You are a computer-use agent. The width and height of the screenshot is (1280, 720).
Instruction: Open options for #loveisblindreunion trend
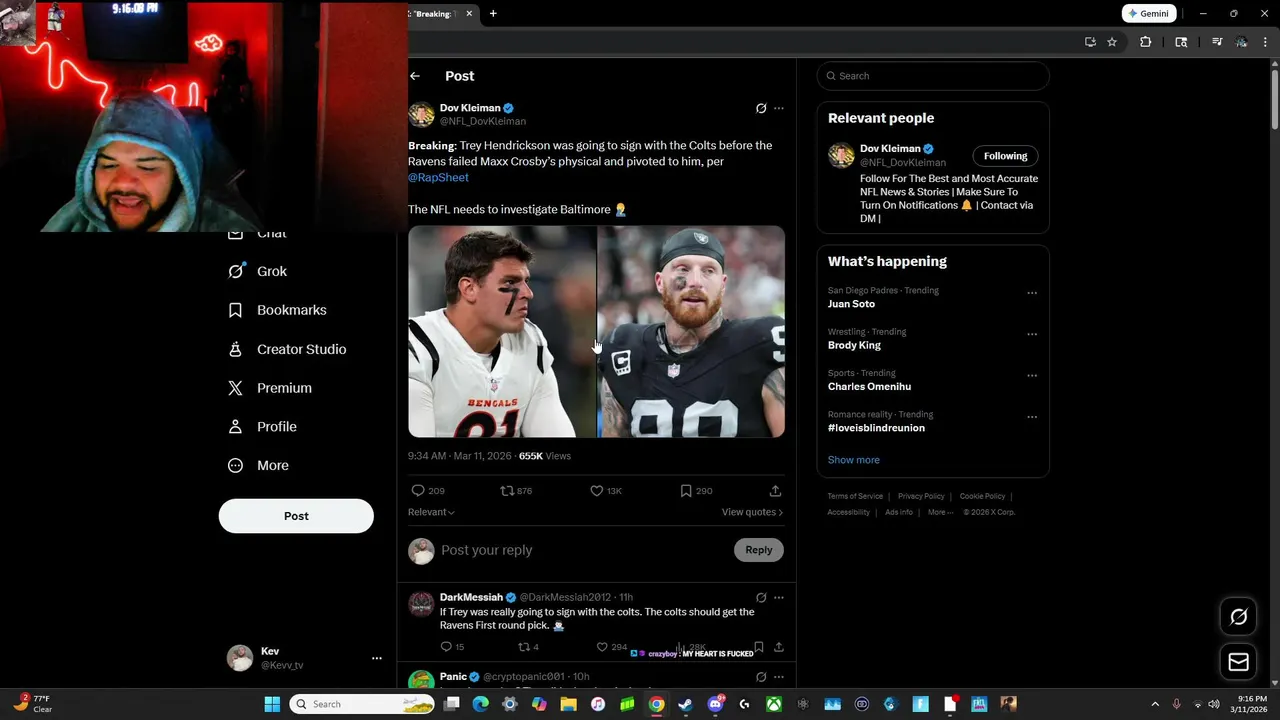[x=1032, y=417]
